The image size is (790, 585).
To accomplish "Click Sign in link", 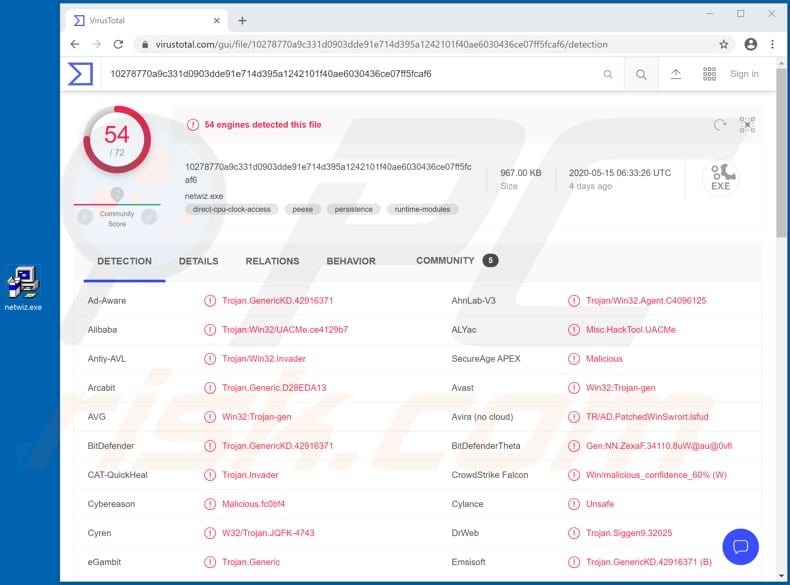I will (x=744, y=74).
